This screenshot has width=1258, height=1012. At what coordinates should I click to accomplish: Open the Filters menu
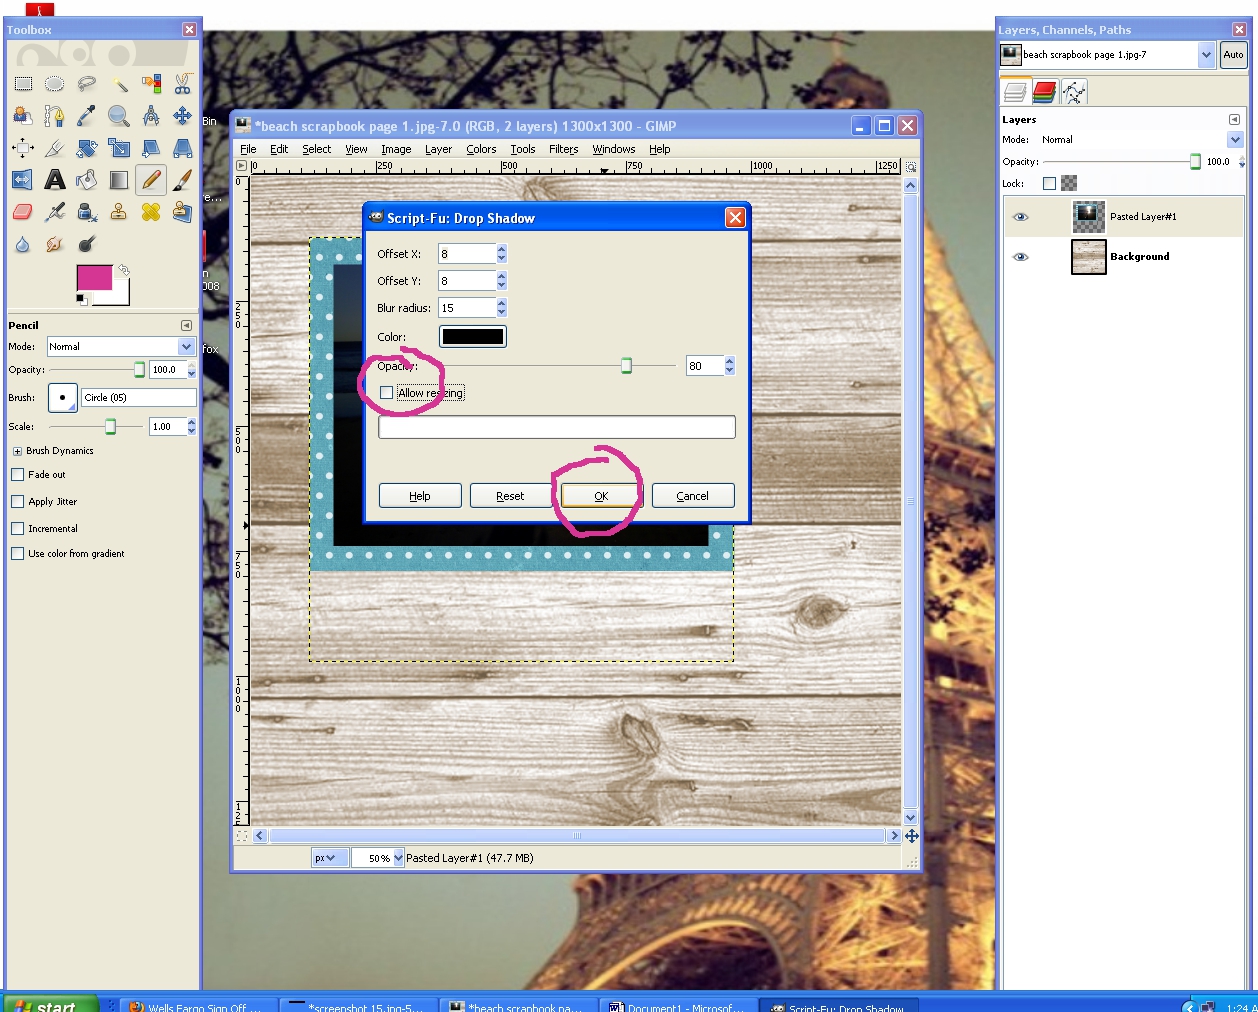point(564,149)
